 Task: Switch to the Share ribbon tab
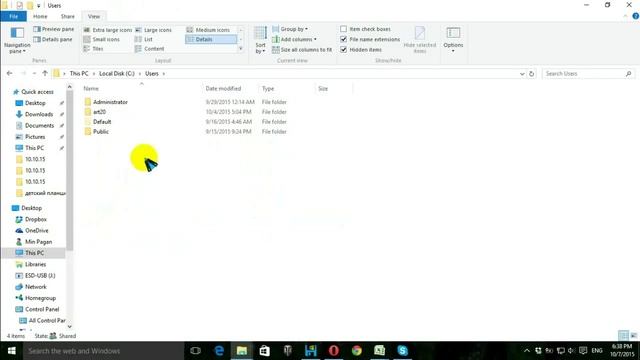click(68, 16)
